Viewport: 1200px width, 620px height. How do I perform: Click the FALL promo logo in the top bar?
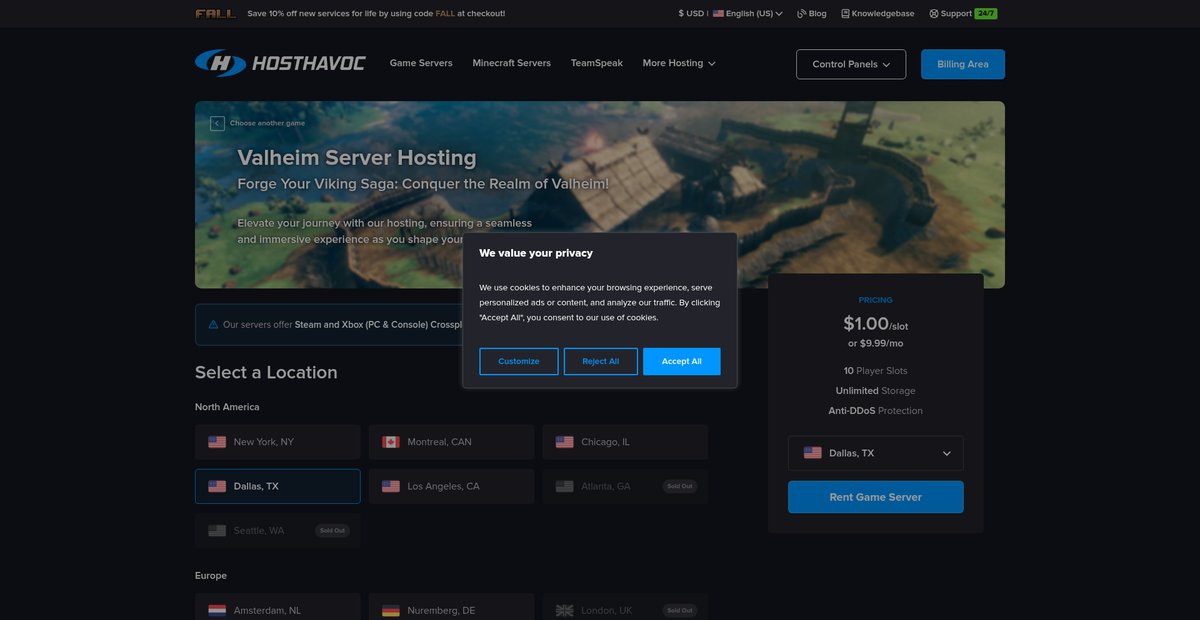pyautogui.click(x=216, y=14)
